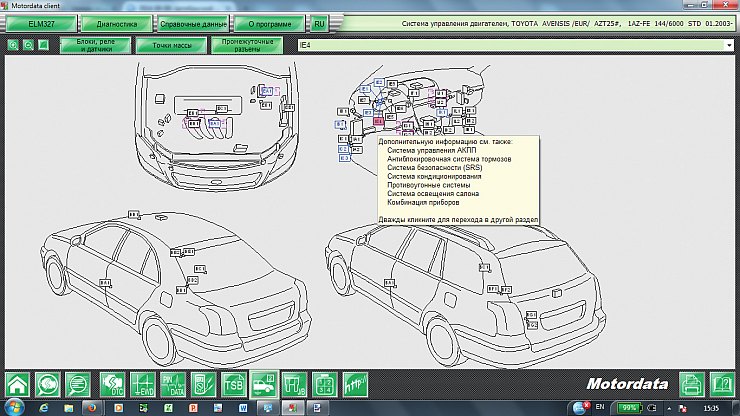Open the text search magnifier icon

point(78,384)
